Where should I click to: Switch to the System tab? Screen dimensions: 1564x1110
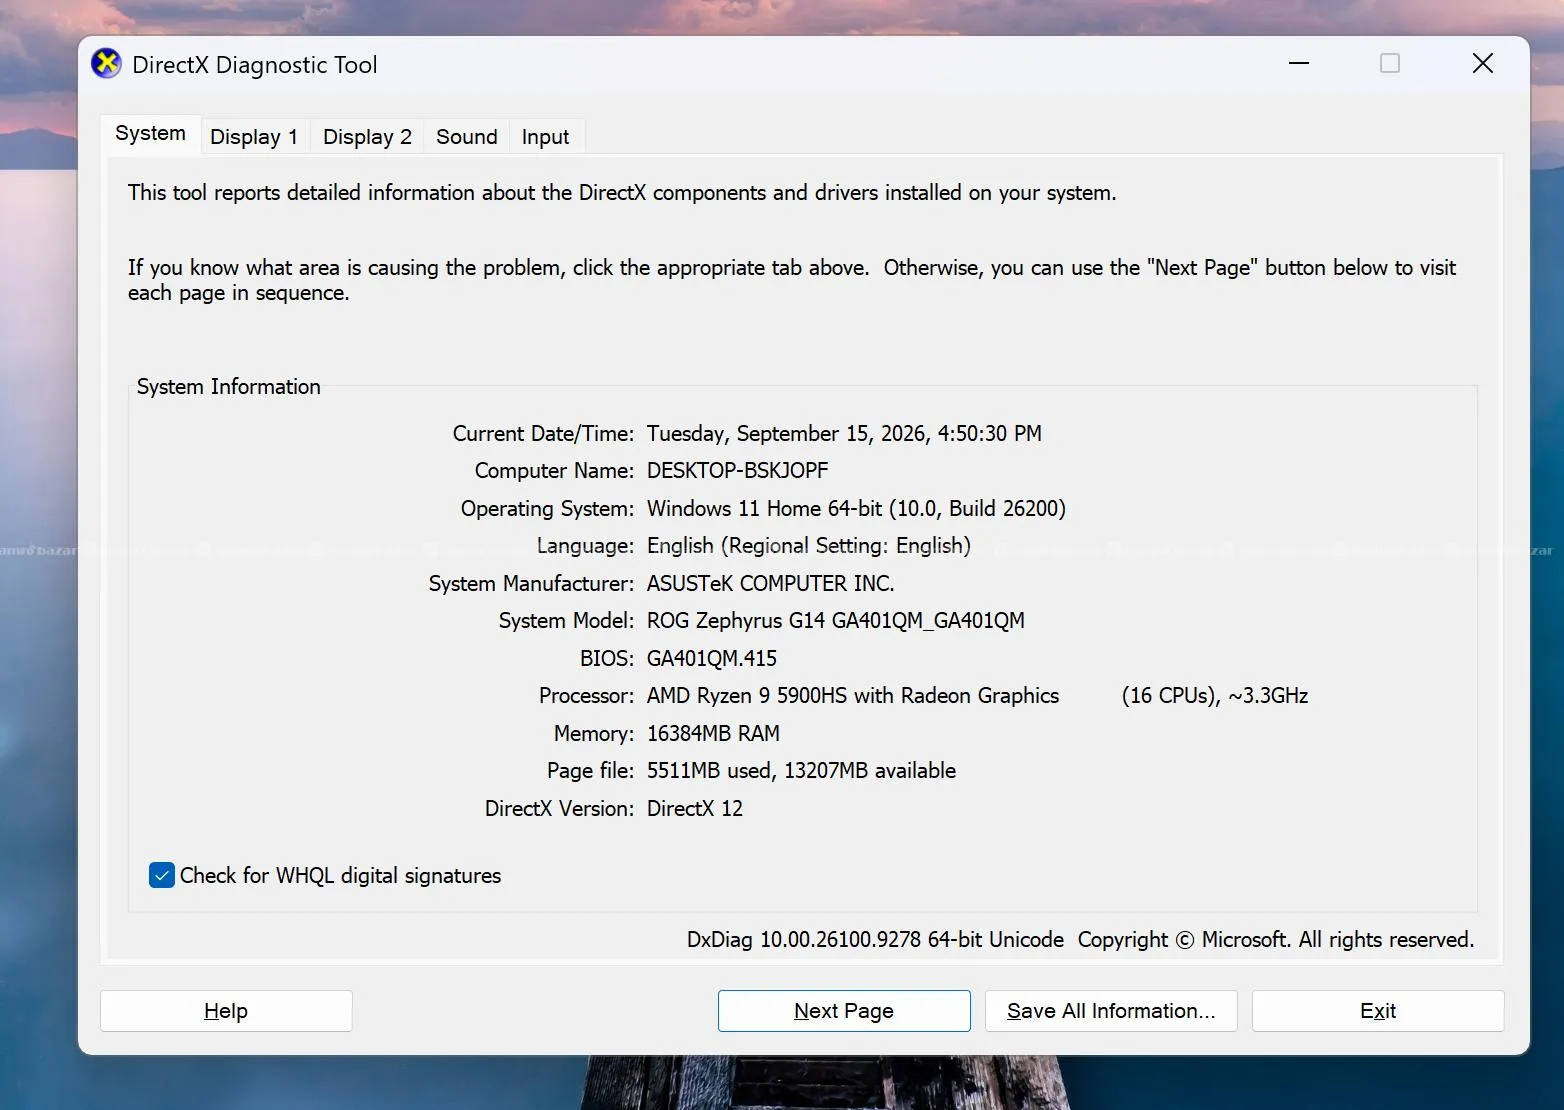tap(150, 134)
